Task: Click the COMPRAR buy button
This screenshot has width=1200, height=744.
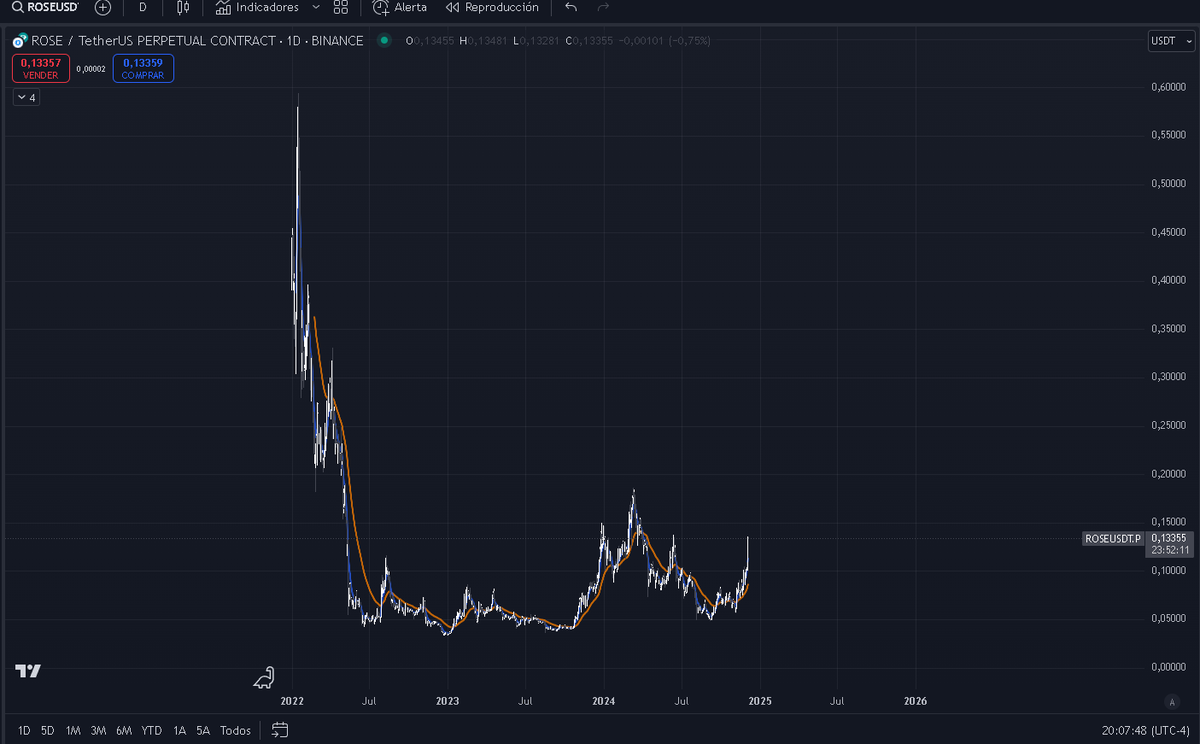Action: pos(143,68)
